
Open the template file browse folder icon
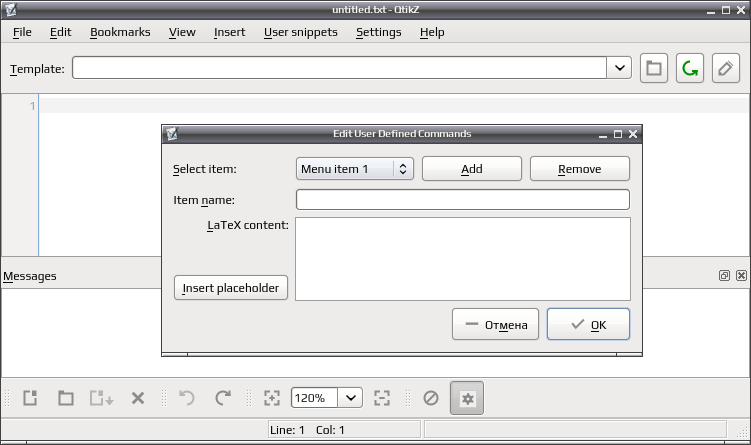tap(654, 68)
